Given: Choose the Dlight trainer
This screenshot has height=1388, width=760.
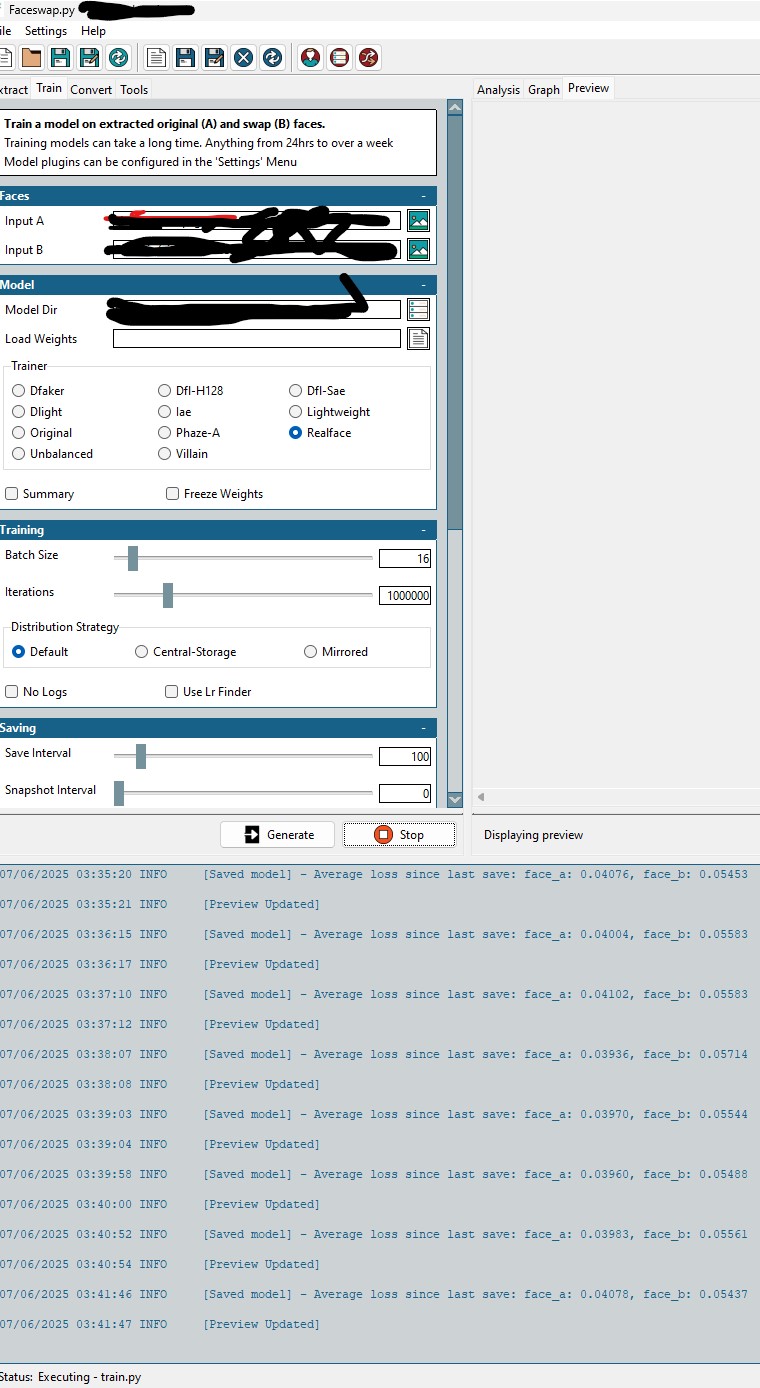Looking at the screenshot, I should (37, 412).
